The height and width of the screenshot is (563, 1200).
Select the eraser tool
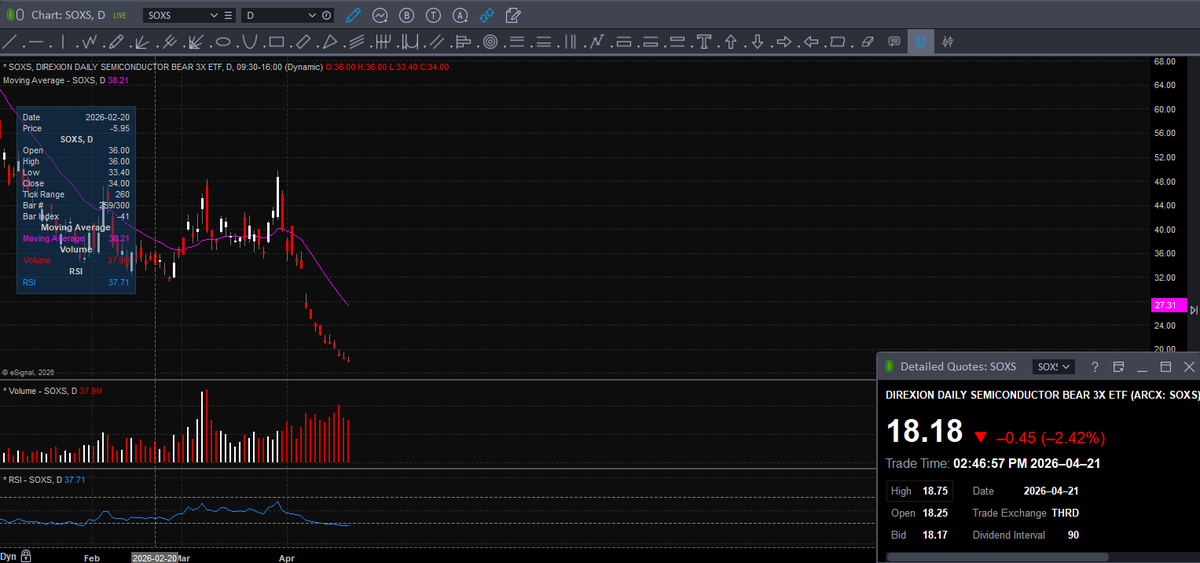click(867, 42)
